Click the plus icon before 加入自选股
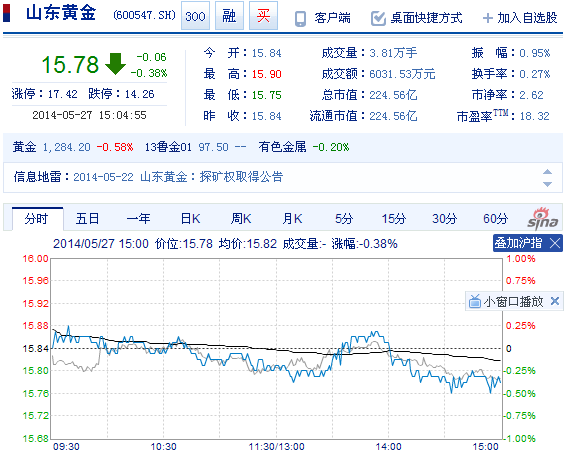This screenshot has height=454, width=564. click(x=487, y=18)
